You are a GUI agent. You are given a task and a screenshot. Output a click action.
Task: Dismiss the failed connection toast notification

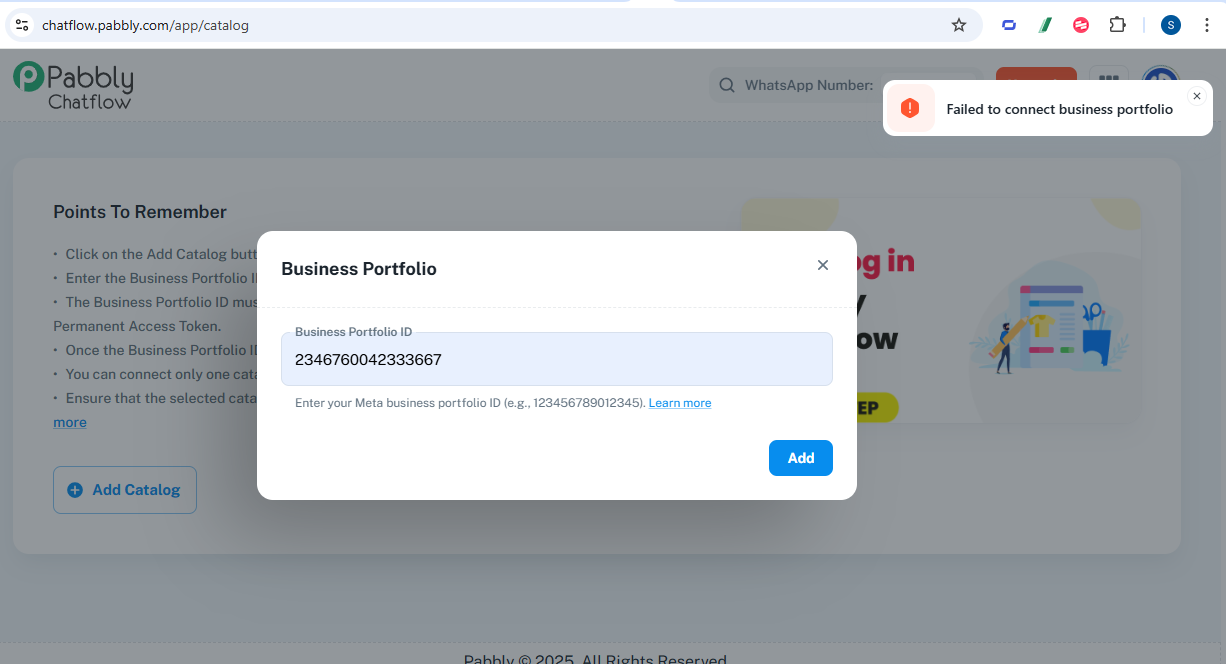tap(1196, 96)
